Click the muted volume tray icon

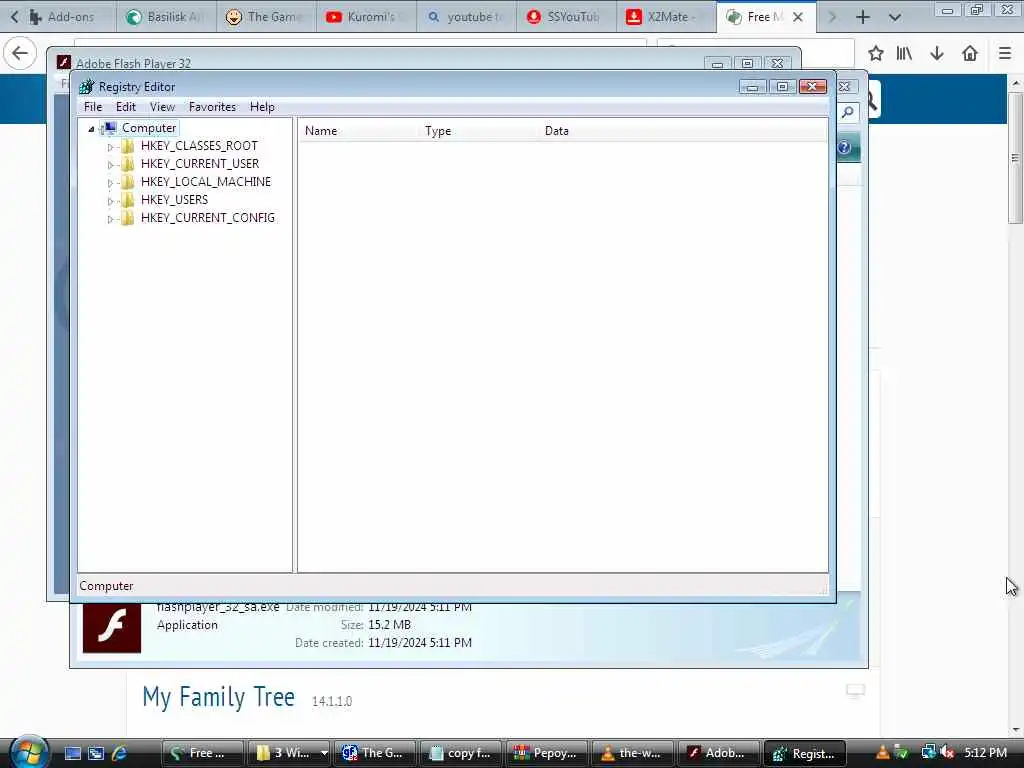[x=948, y=752]
